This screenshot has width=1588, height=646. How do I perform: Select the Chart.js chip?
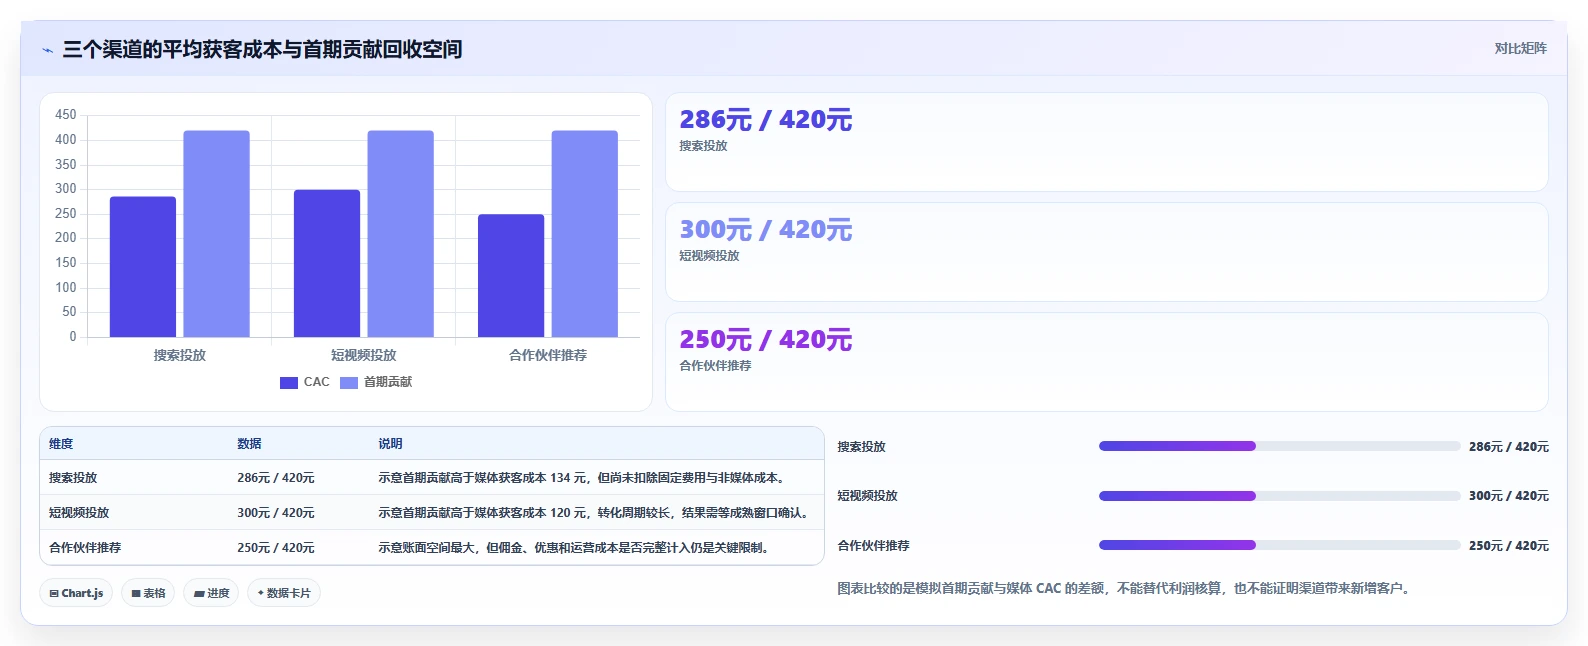[x=76, y=593]
